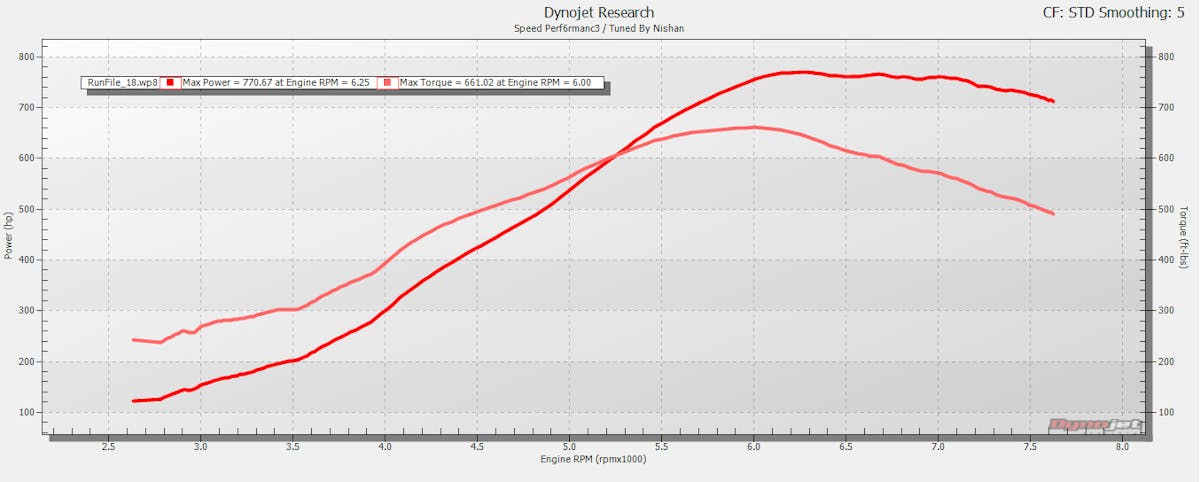Screen dimensions: 1200x482
Task: Click the Speed Perf6rmanc3 / Tuned By Nishan subtitle
Action: pos(599,28)
